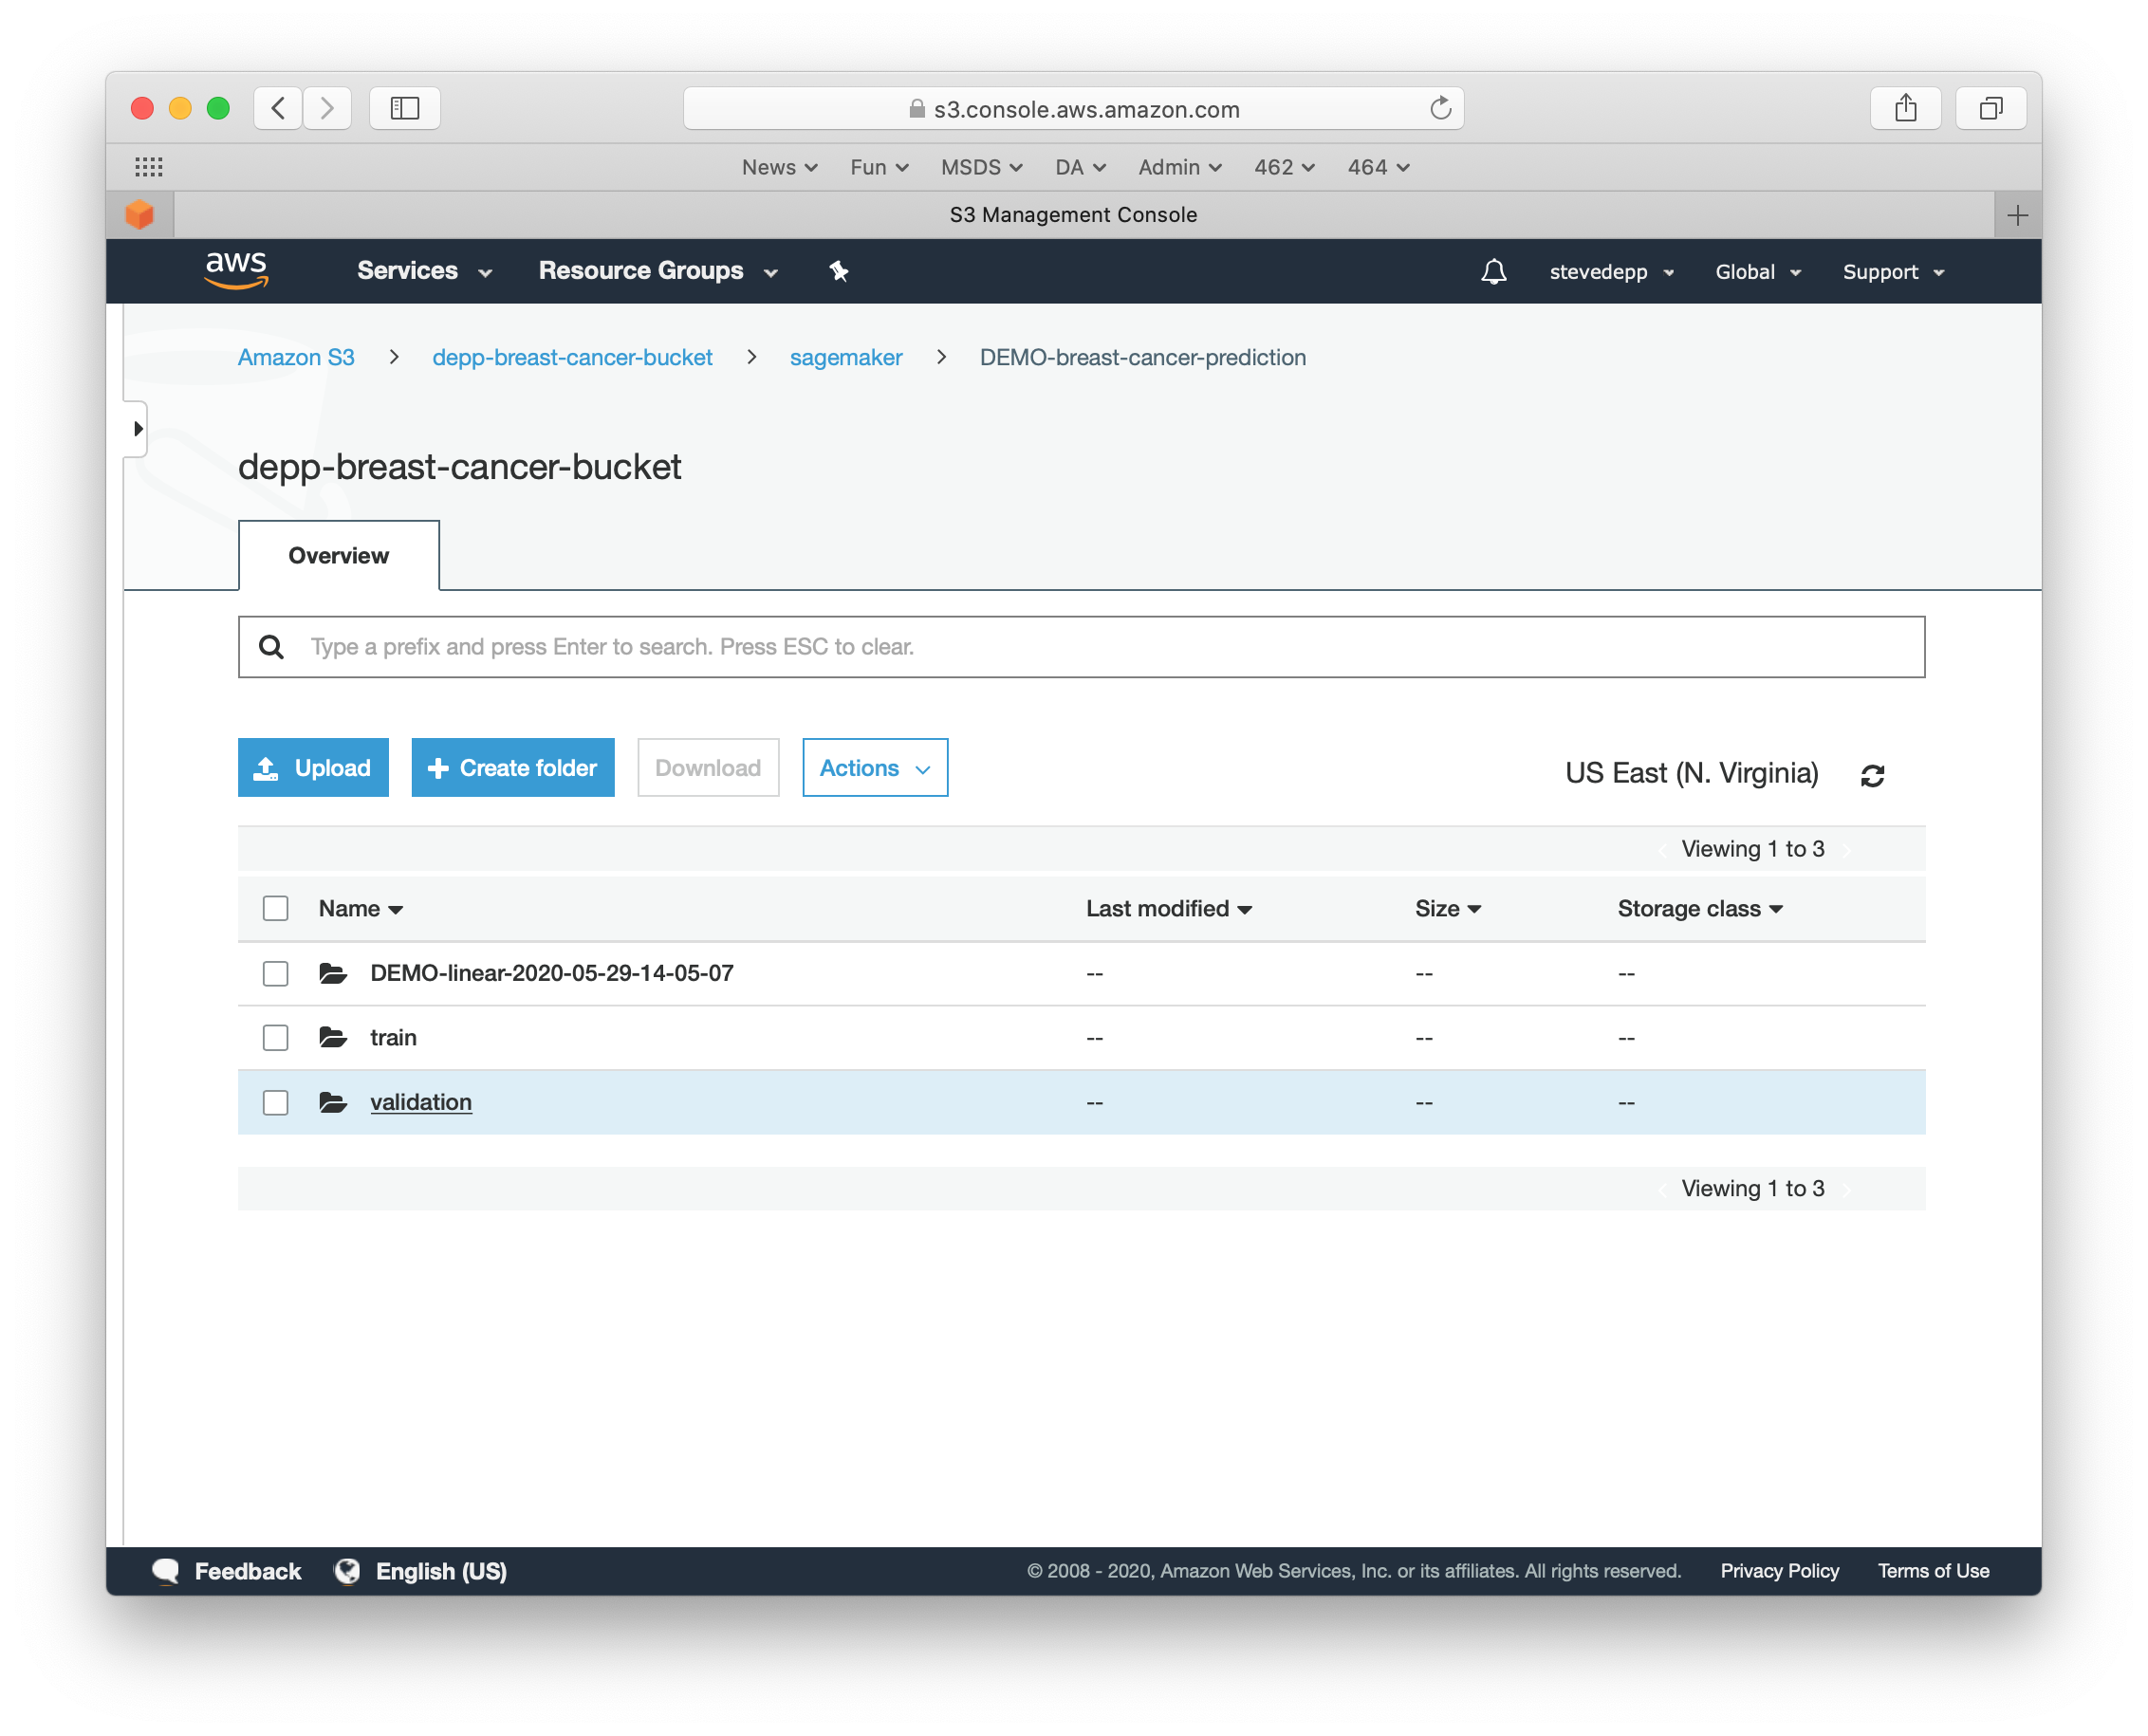This screenshot has width=2148, height=1736.
Task: Check the validation folder checkbox
Action: (x=276, y=1102)
